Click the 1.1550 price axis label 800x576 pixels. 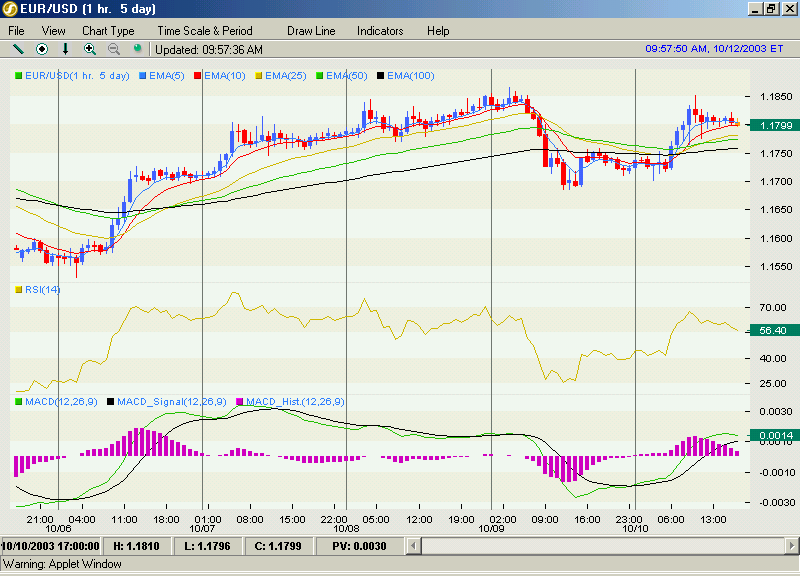776,267
